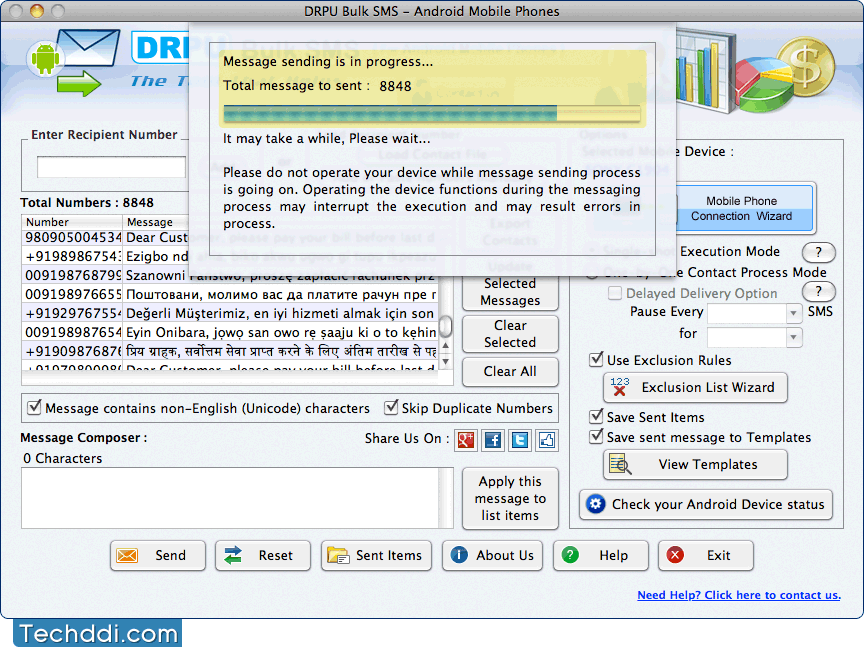Click the red X Exit icon

675,554
